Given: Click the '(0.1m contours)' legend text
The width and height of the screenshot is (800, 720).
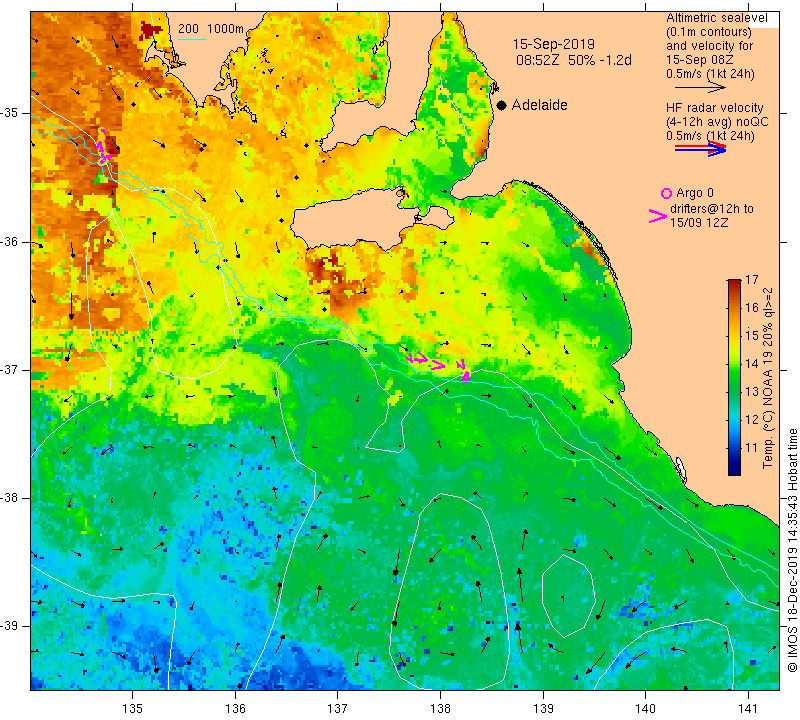Looking at the screenshot, I should click(x=709, y=32).
